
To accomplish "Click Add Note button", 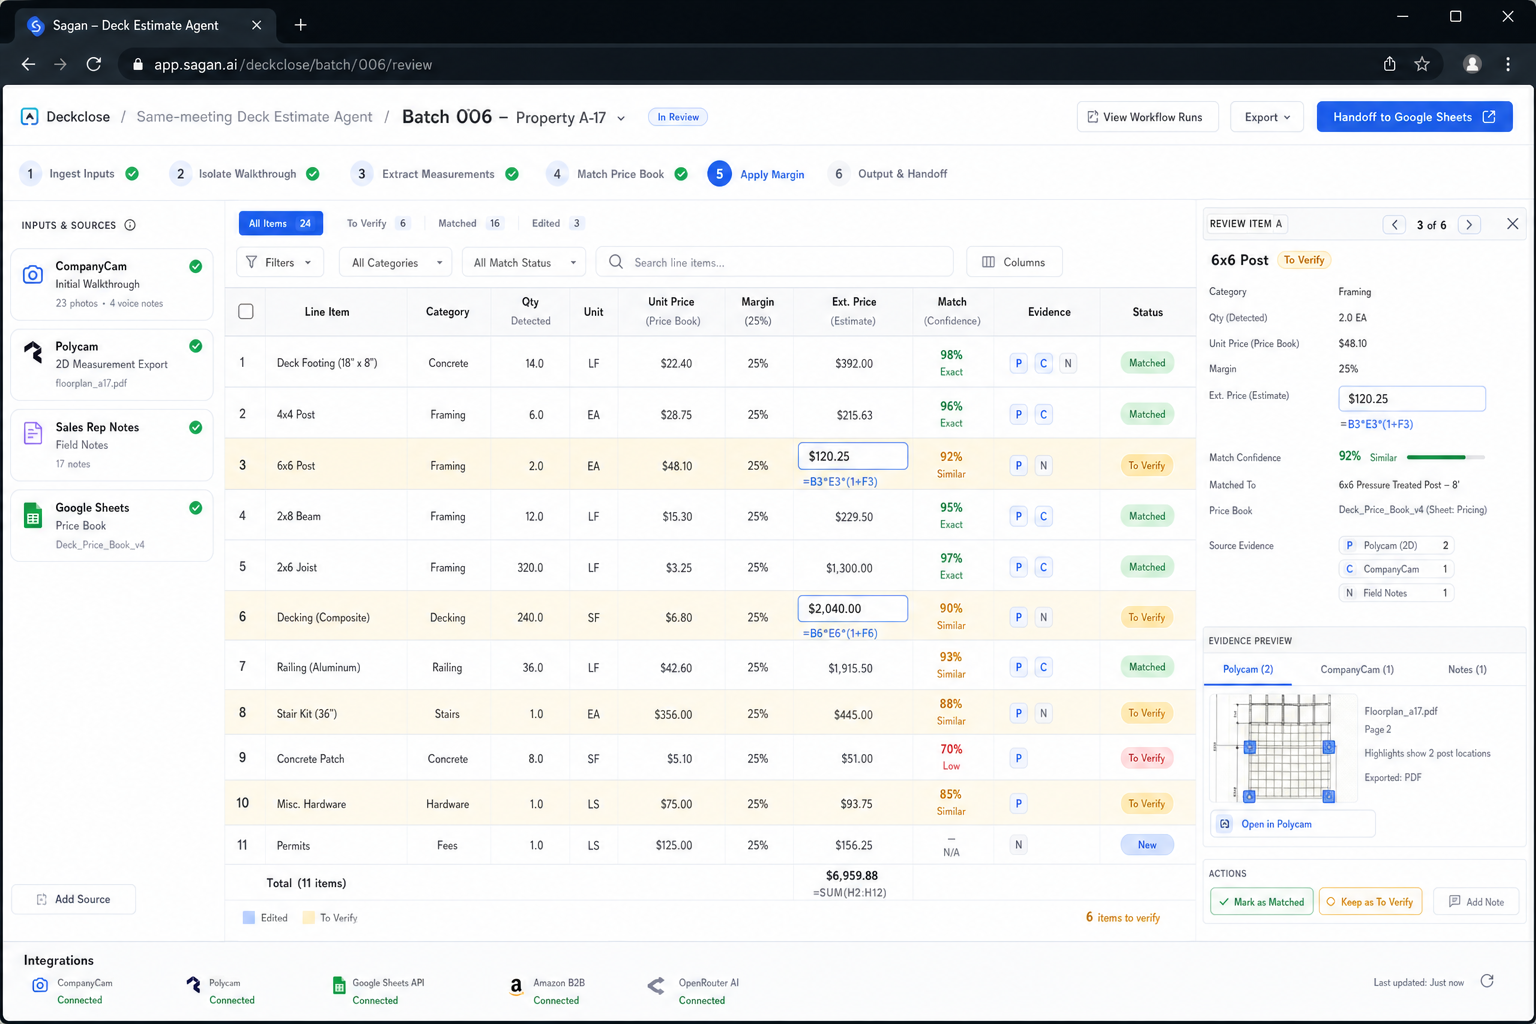I will coord(1476,902).
